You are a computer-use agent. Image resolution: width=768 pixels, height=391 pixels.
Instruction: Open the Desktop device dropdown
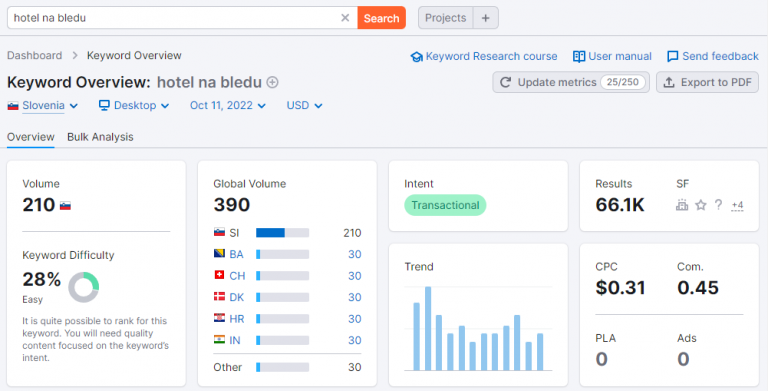pos(134,105)
